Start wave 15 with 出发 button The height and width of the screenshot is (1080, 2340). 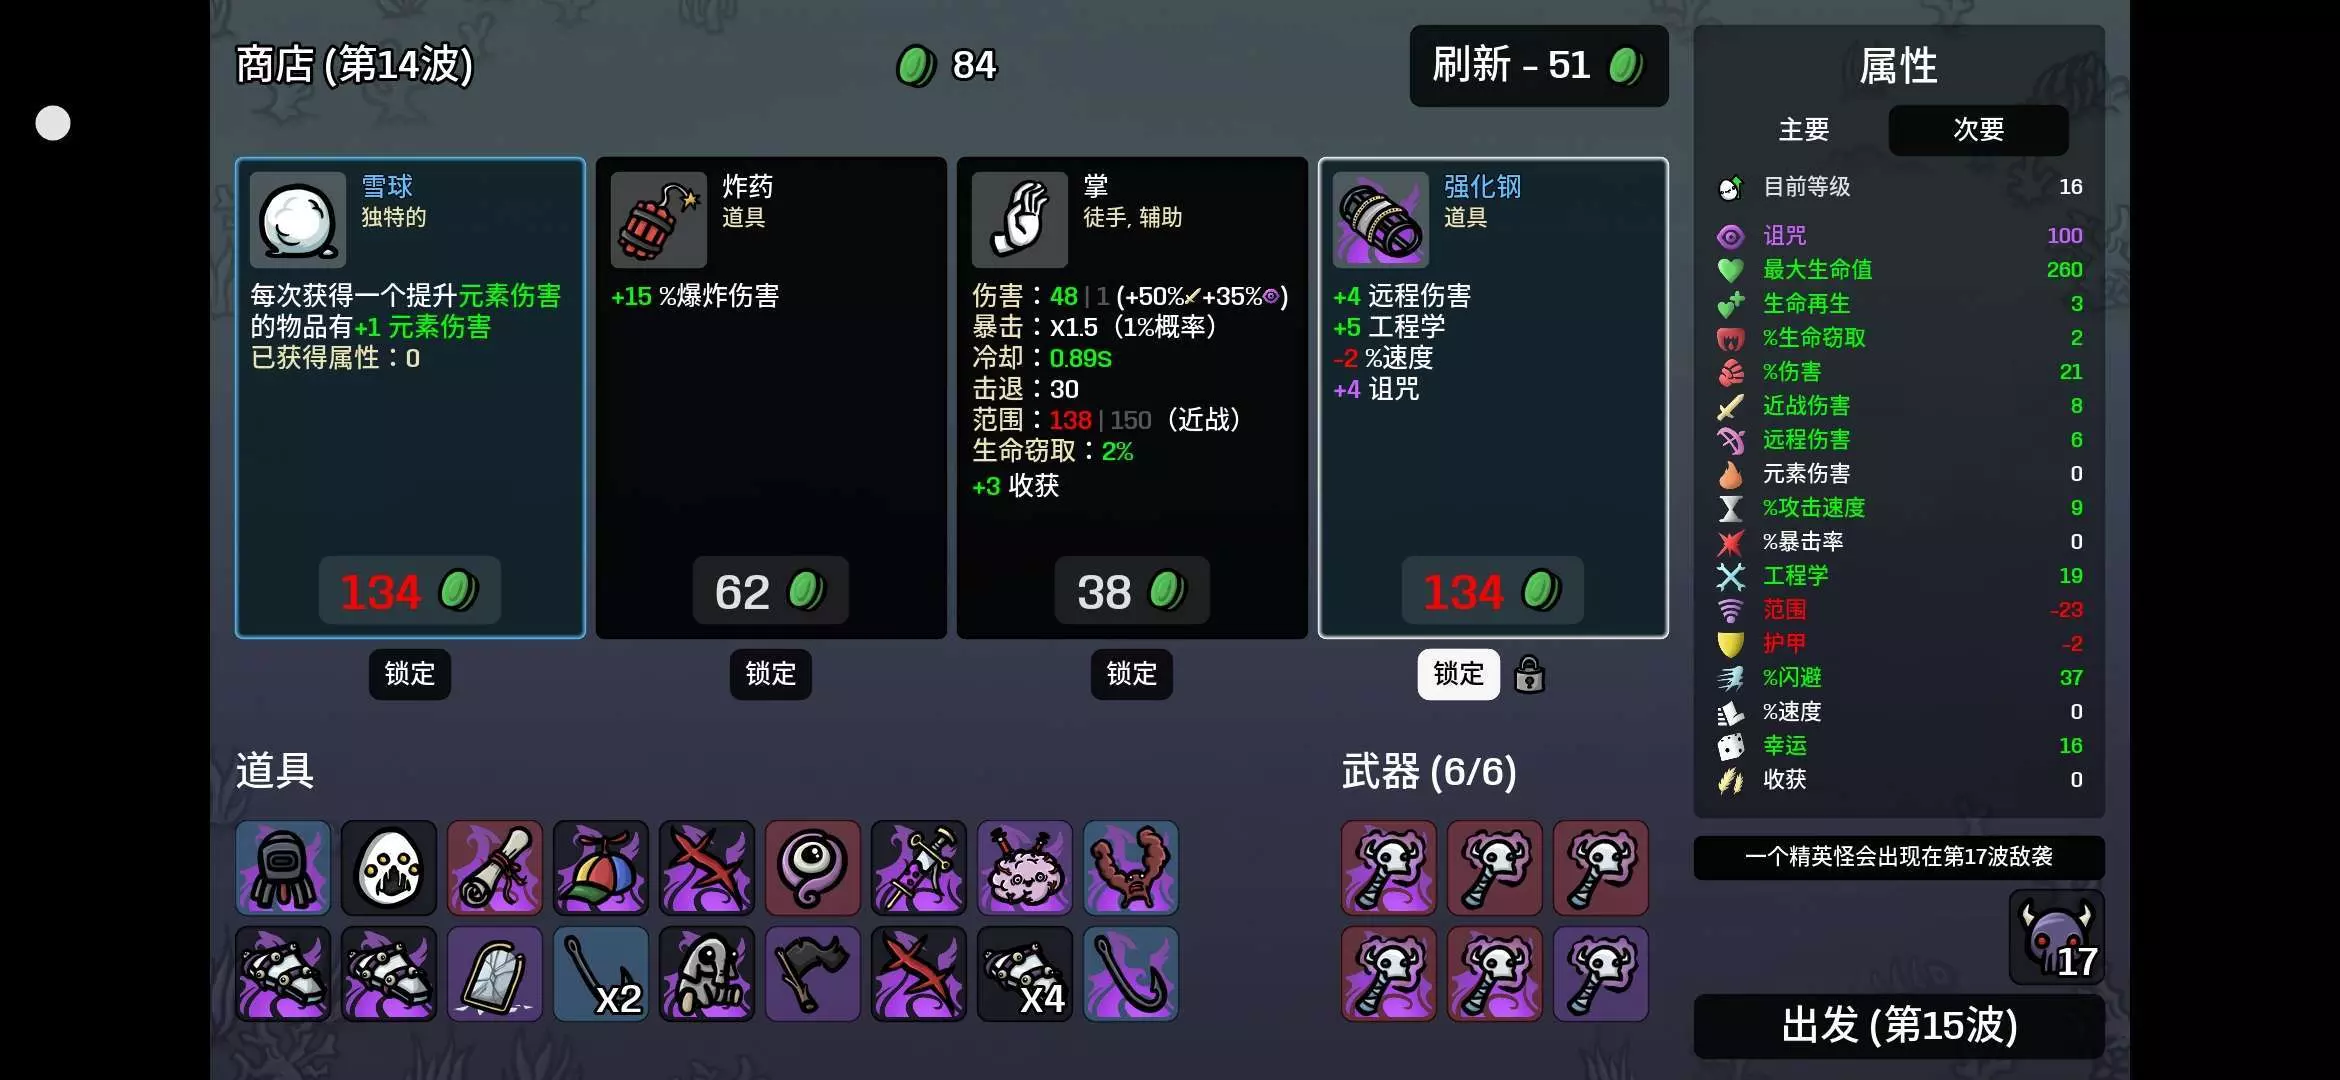pyautogui.click(x=1899, y=1026)
